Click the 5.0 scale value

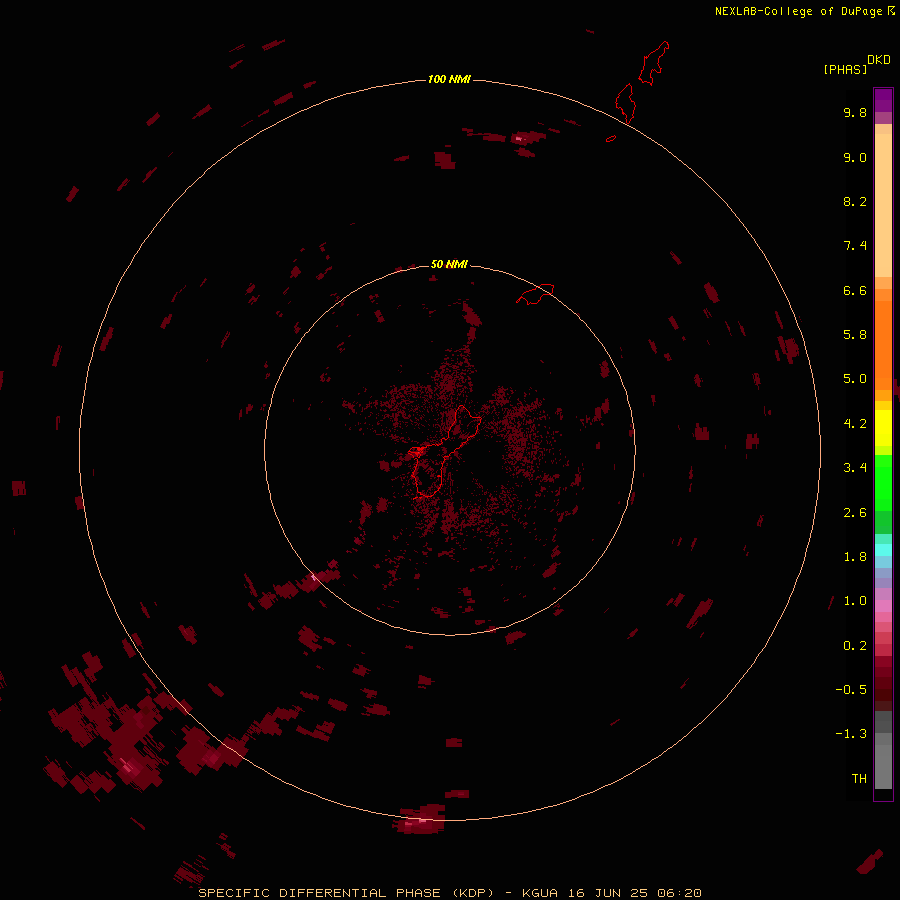coord(855,379)
